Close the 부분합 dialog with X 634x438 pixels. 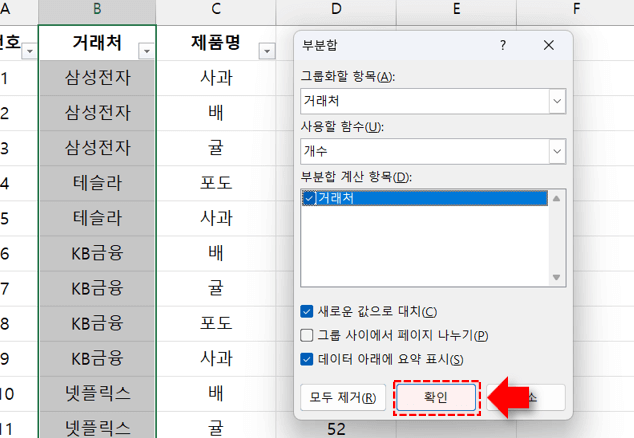tap(548, 46)
